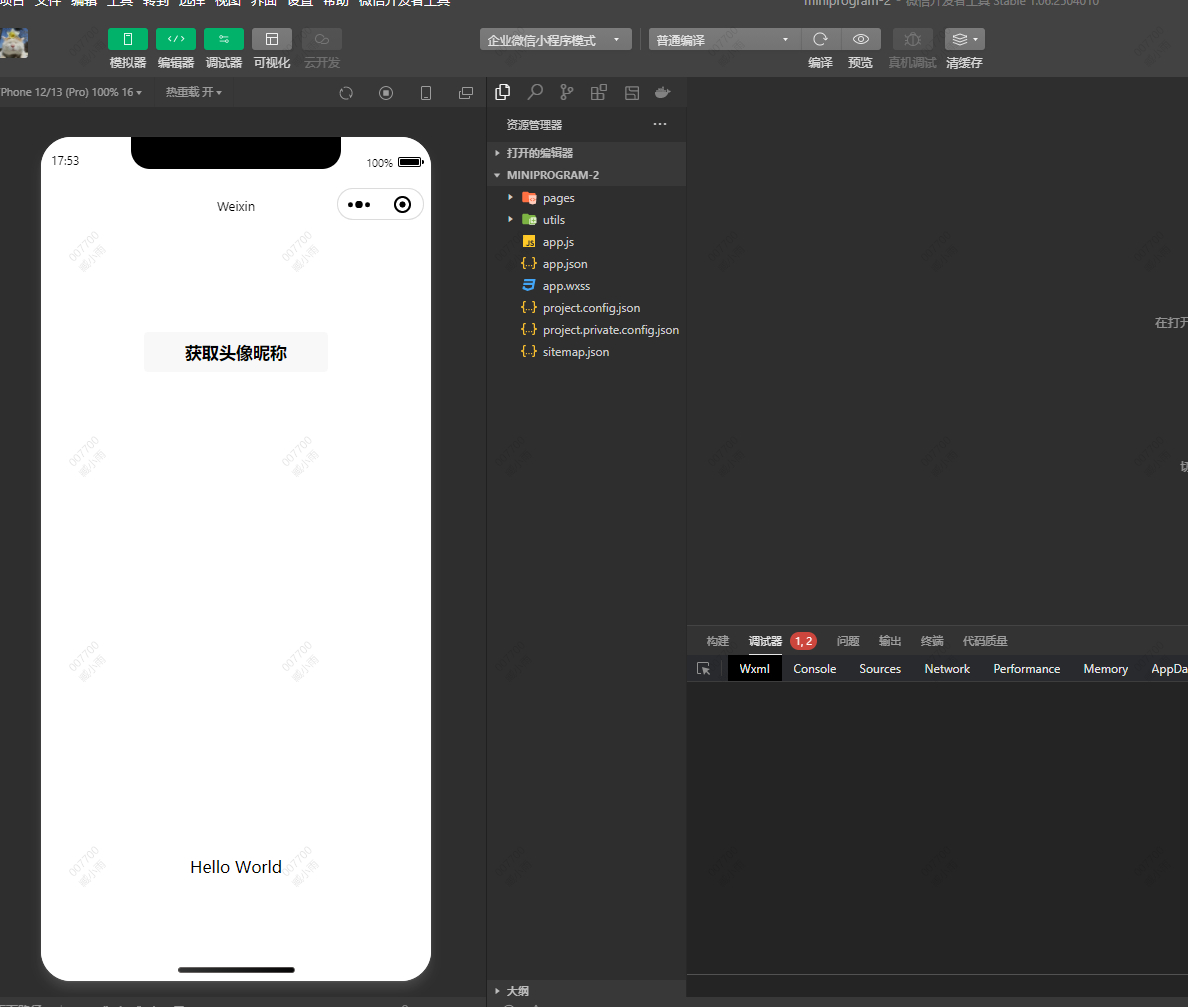Open the 普通编译 compile mode dropdown
The width and height of the screenshot is (1188, 1007).
point(724,39)
